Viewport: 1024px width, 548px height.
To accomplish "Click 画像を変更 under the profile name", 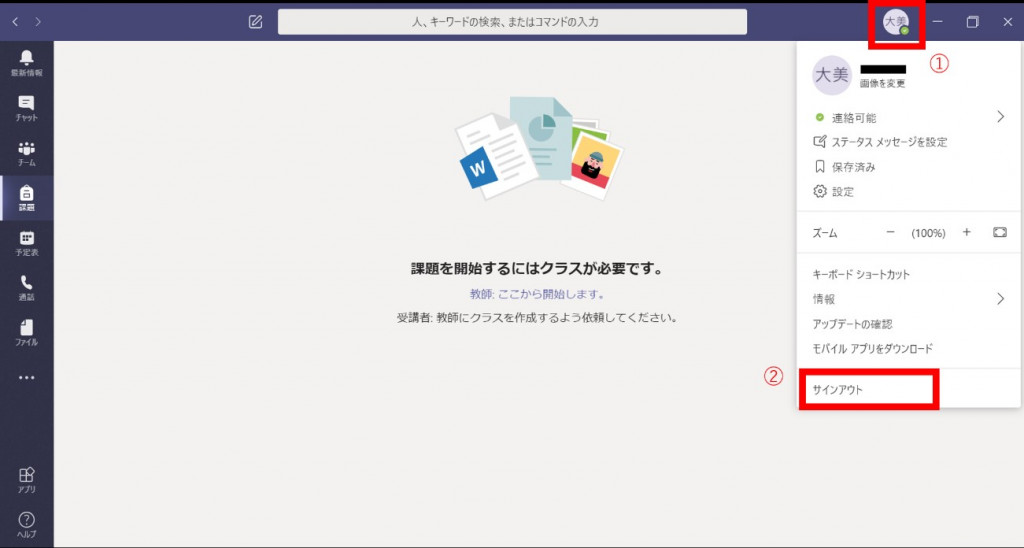I will pyautogui.click(x=882, y=84).
